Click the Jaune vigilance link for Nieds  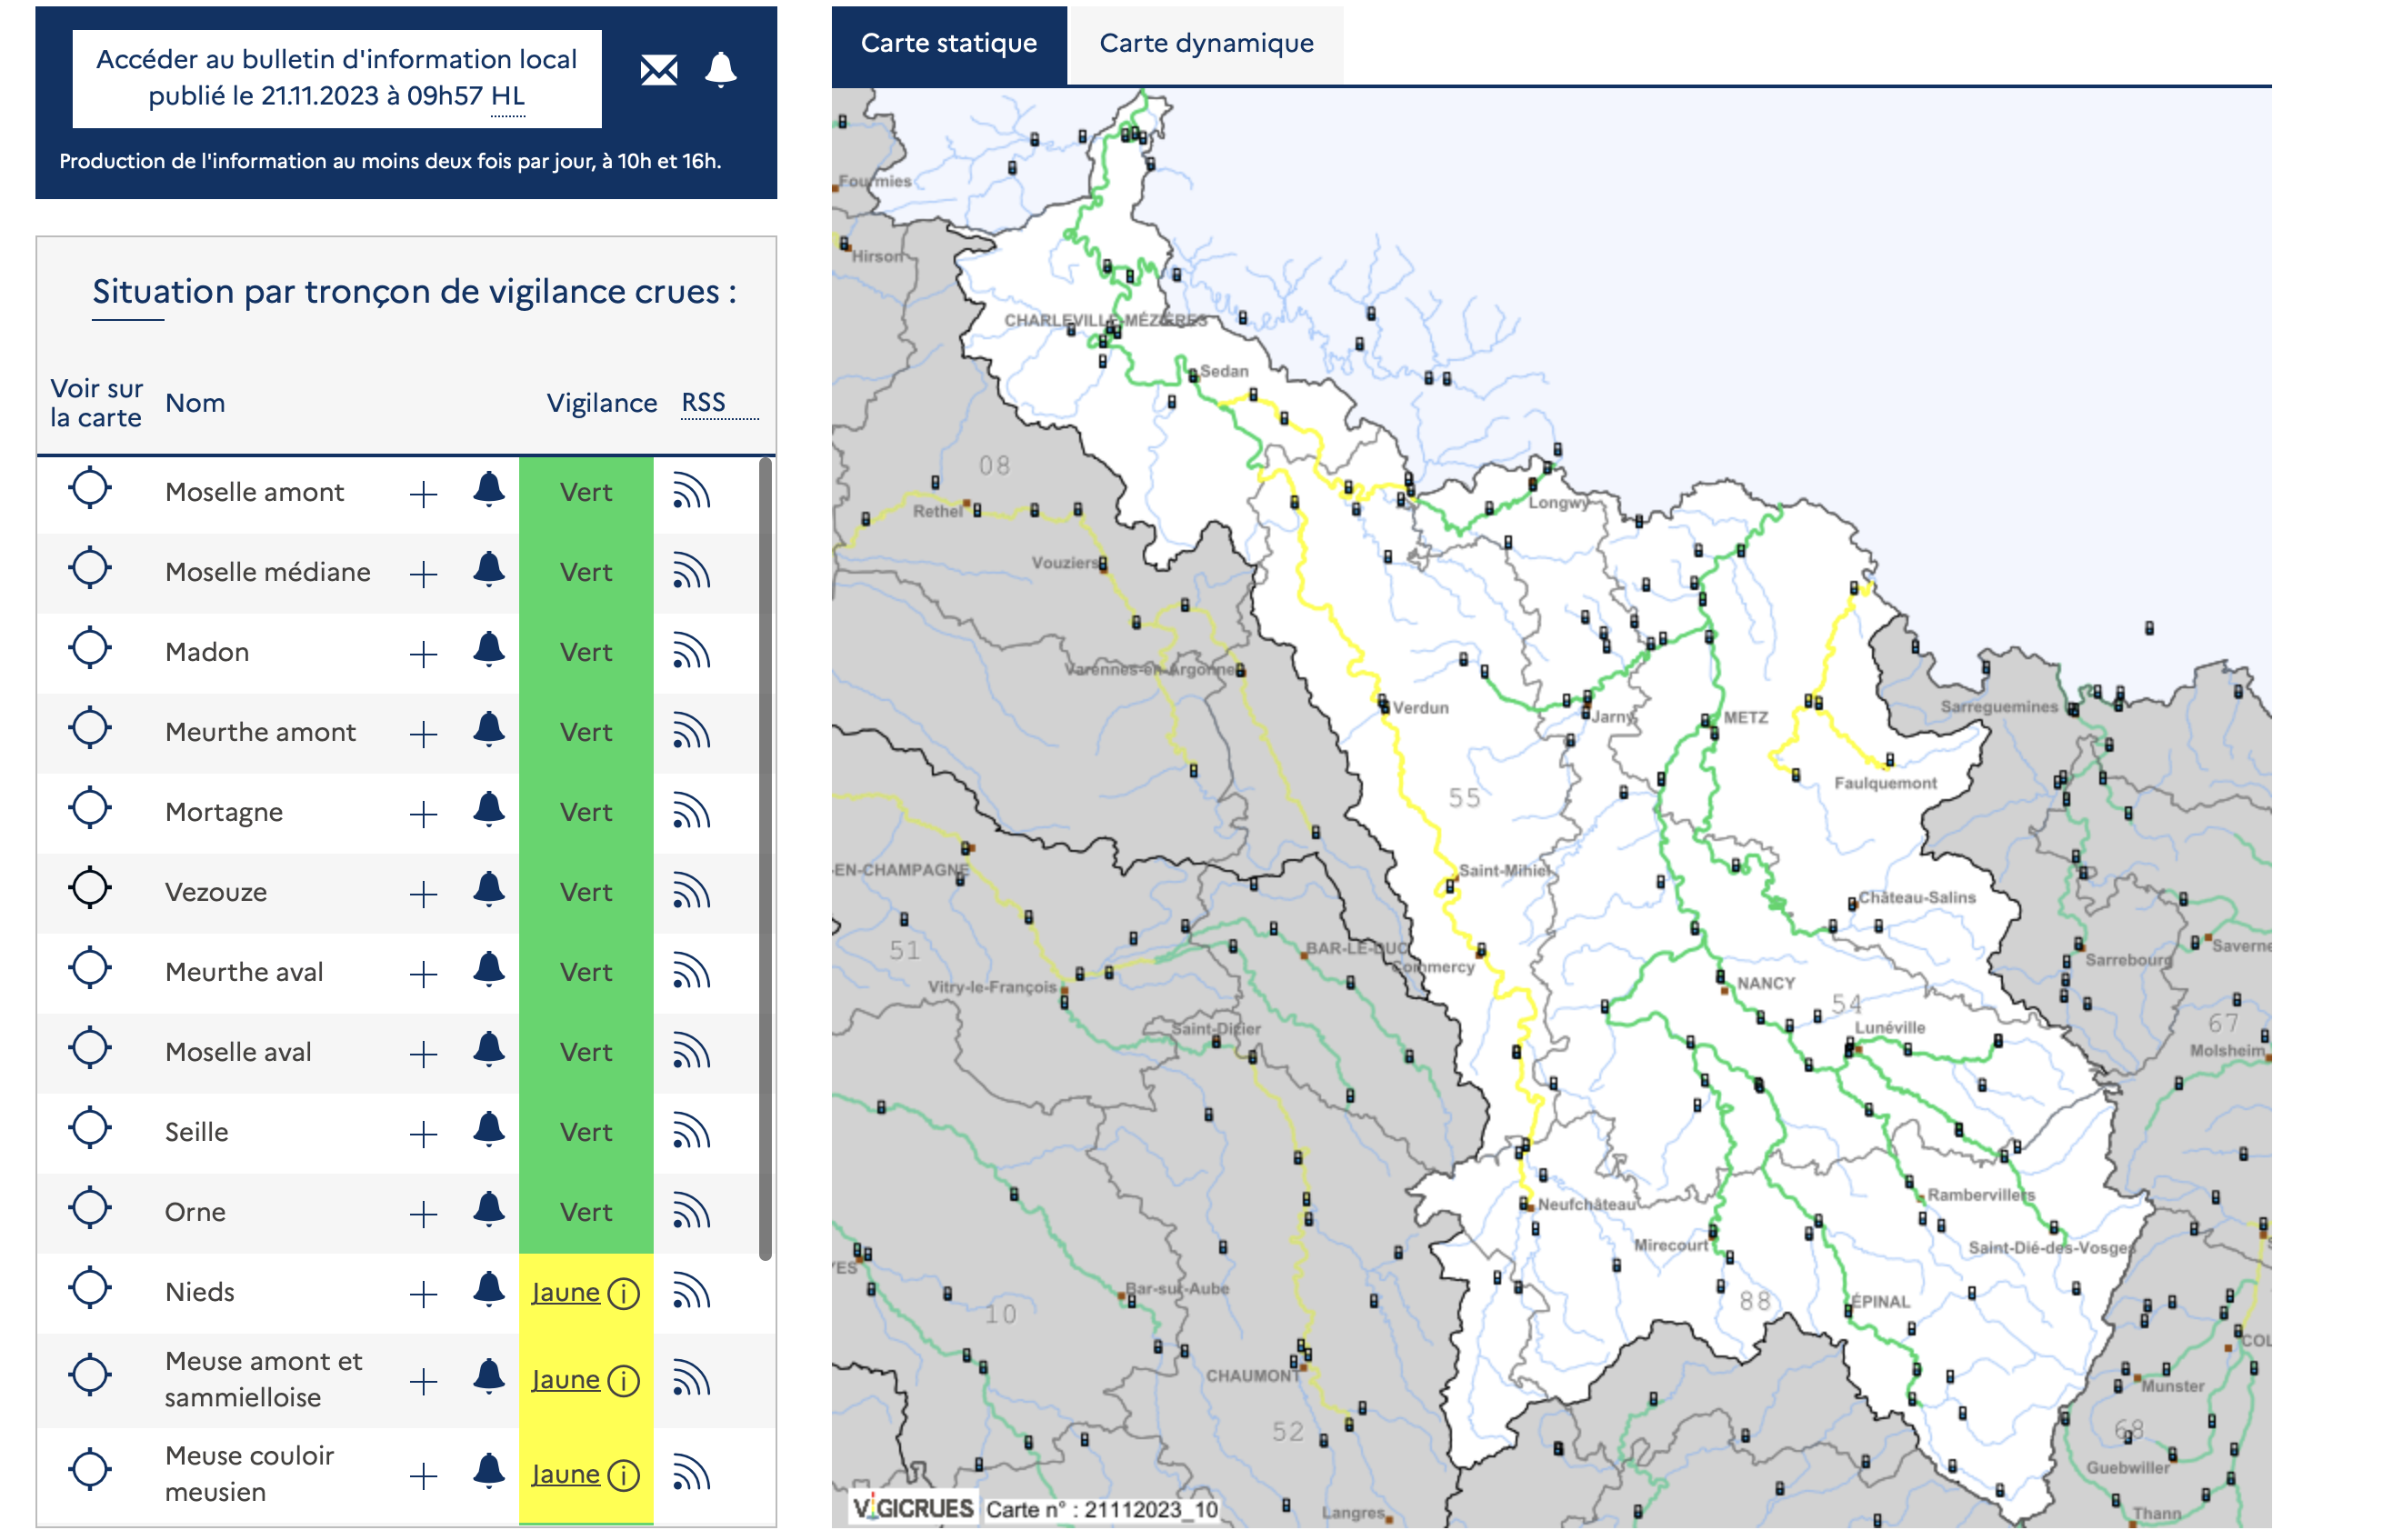565,1293
